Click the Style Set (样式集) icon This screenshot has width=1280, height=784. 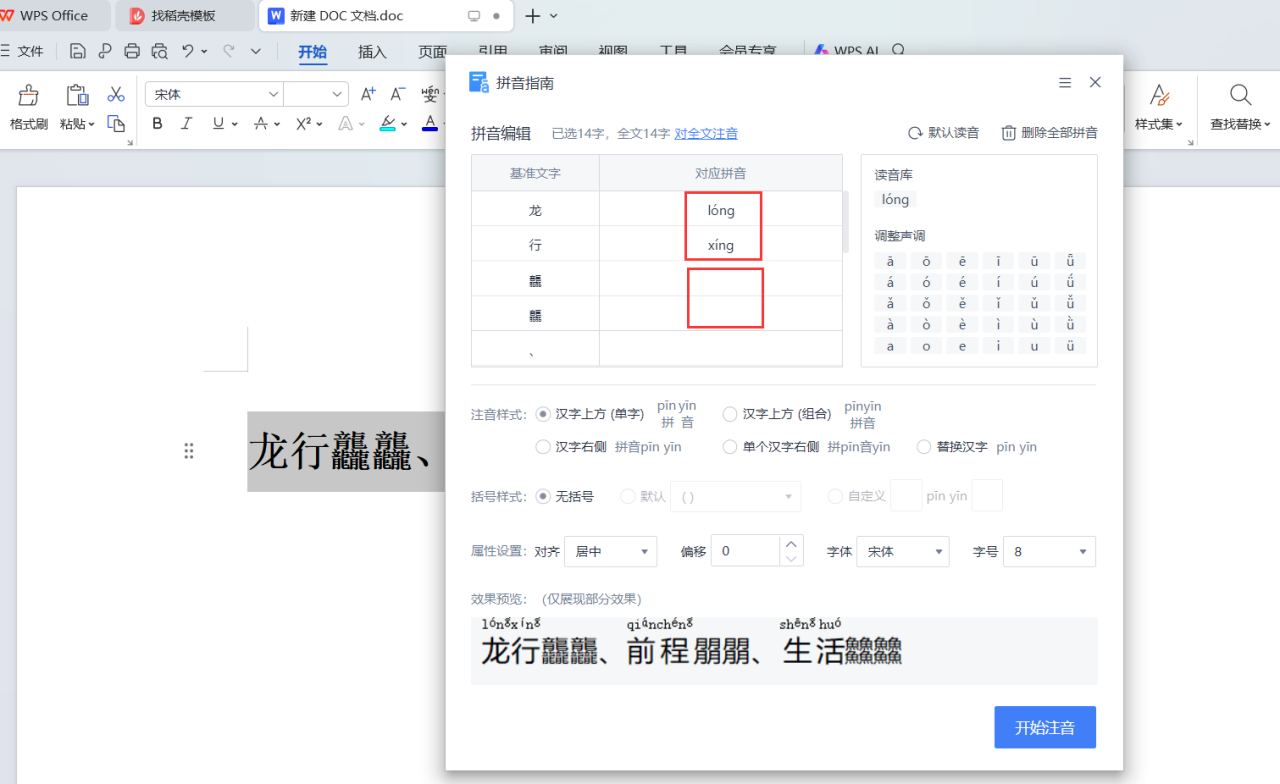coord(1159,95)
